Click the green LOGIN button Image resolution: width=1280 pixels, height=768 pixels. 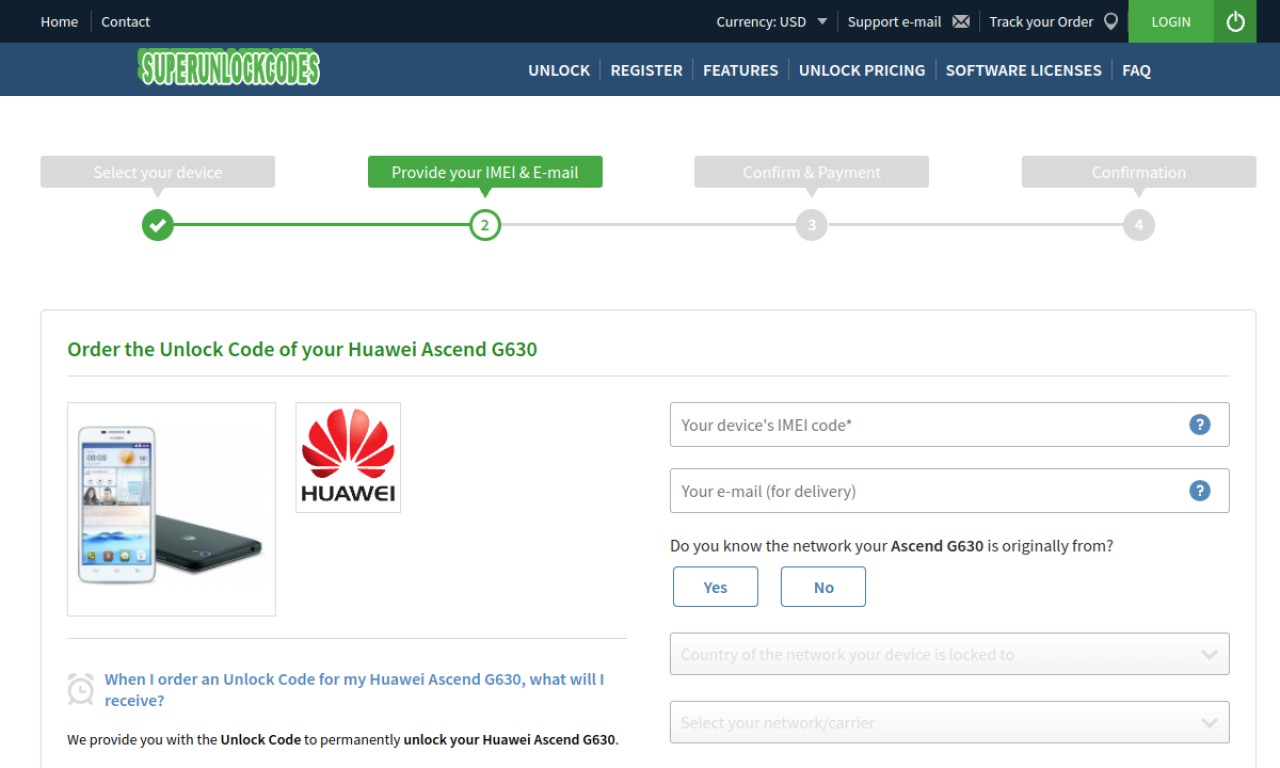(1171, 21)
